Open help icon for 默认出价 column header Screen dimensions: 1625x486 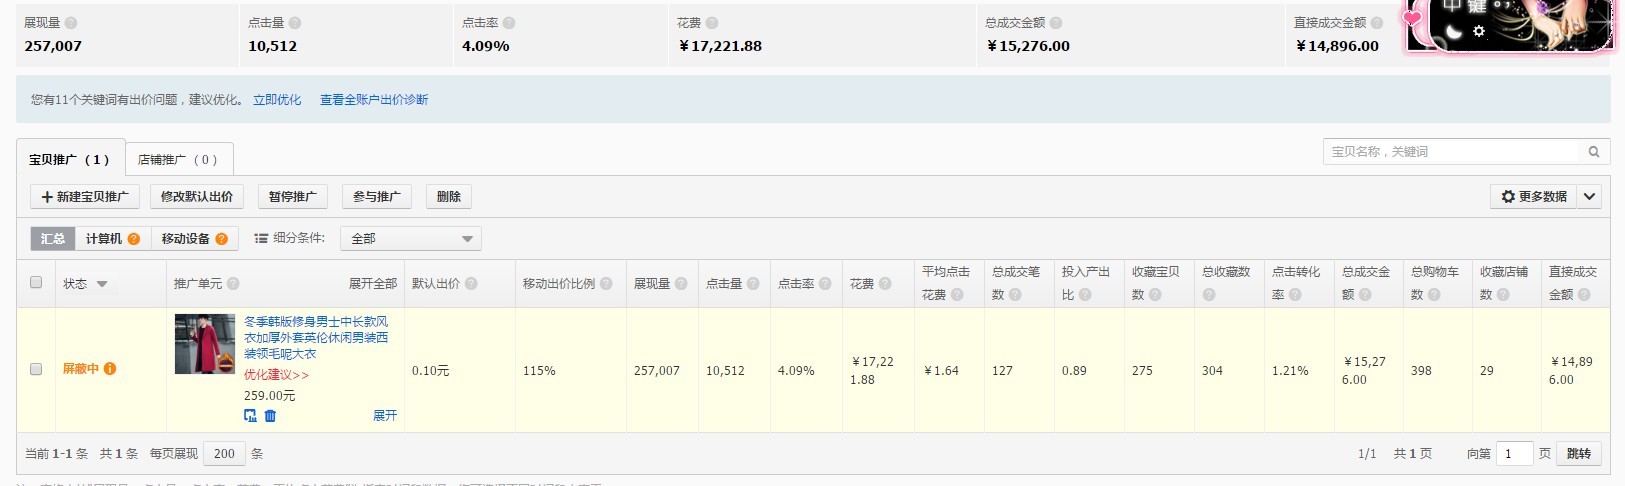pyautogui.click(x=471, y=284)
